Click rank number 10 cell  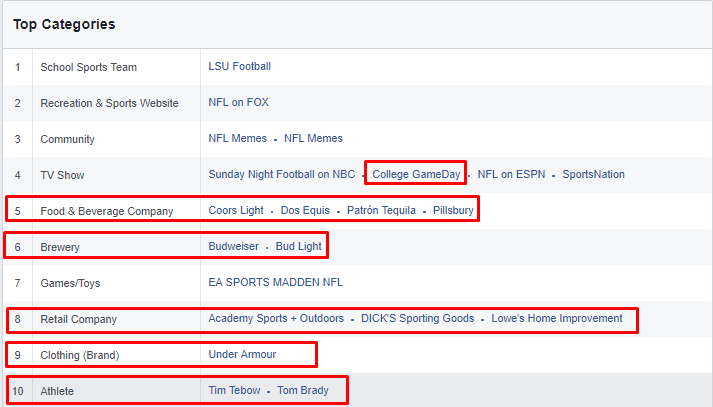pos(18,391)
